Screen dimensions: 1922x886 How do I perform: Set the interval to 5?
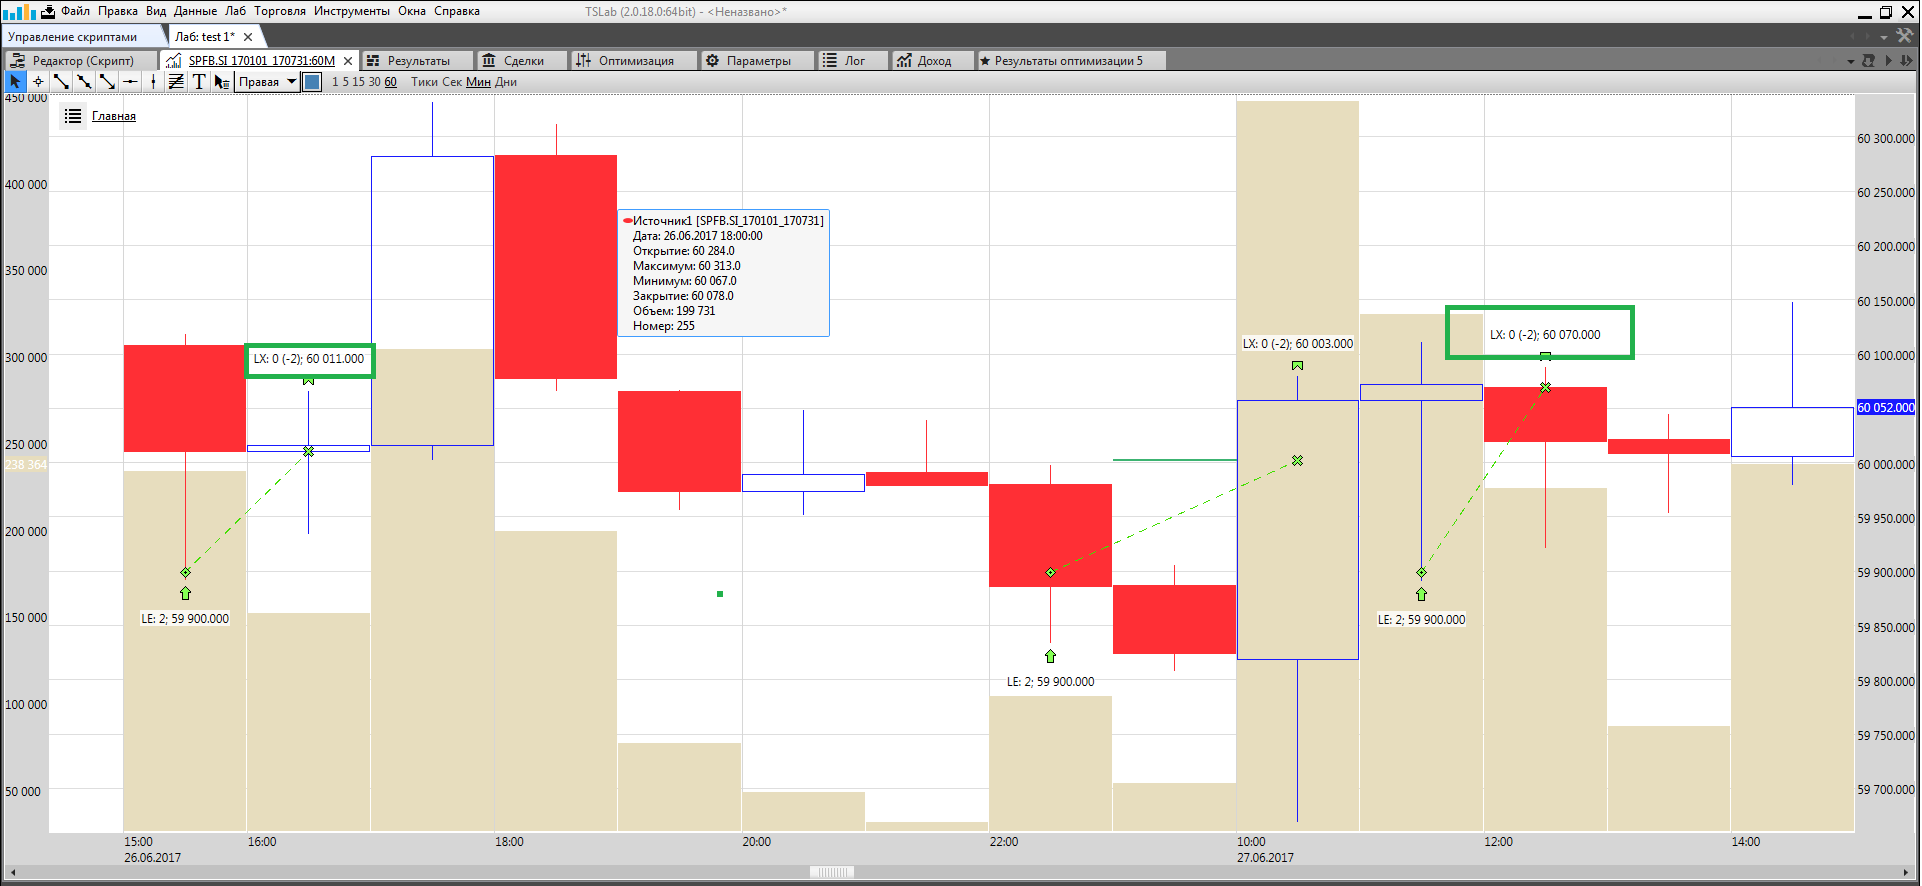[x=346, y=82]
